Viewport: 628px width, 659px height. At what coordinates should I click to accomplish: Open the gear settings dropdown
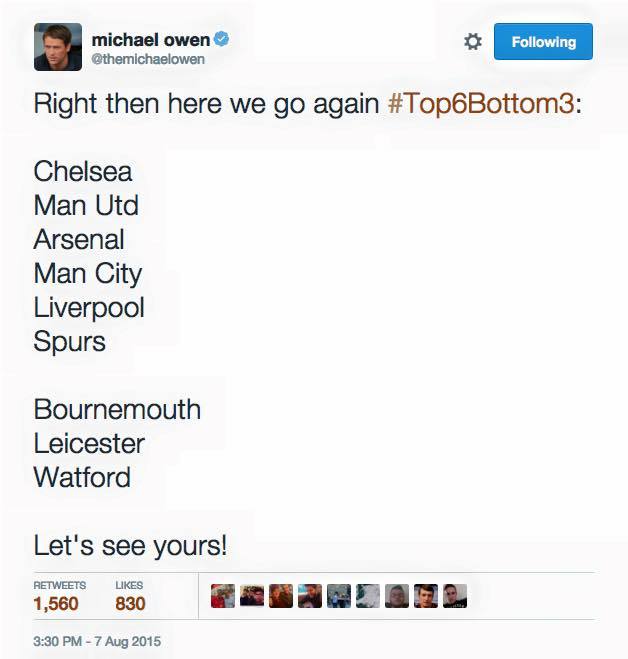click(473, 42)
